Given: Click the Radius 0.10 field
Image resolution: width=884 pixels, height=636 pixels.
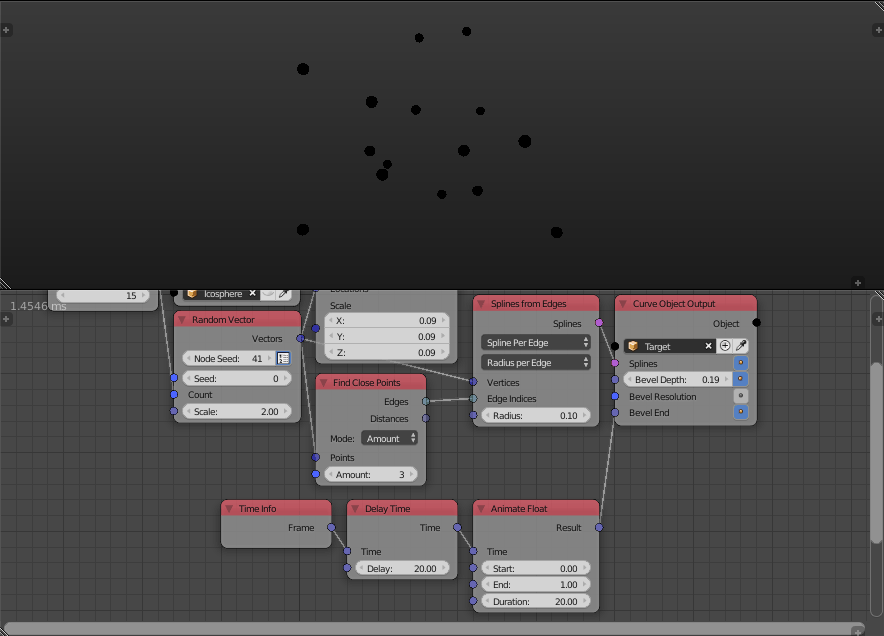Looking at the screenshot, I should 536,416.
